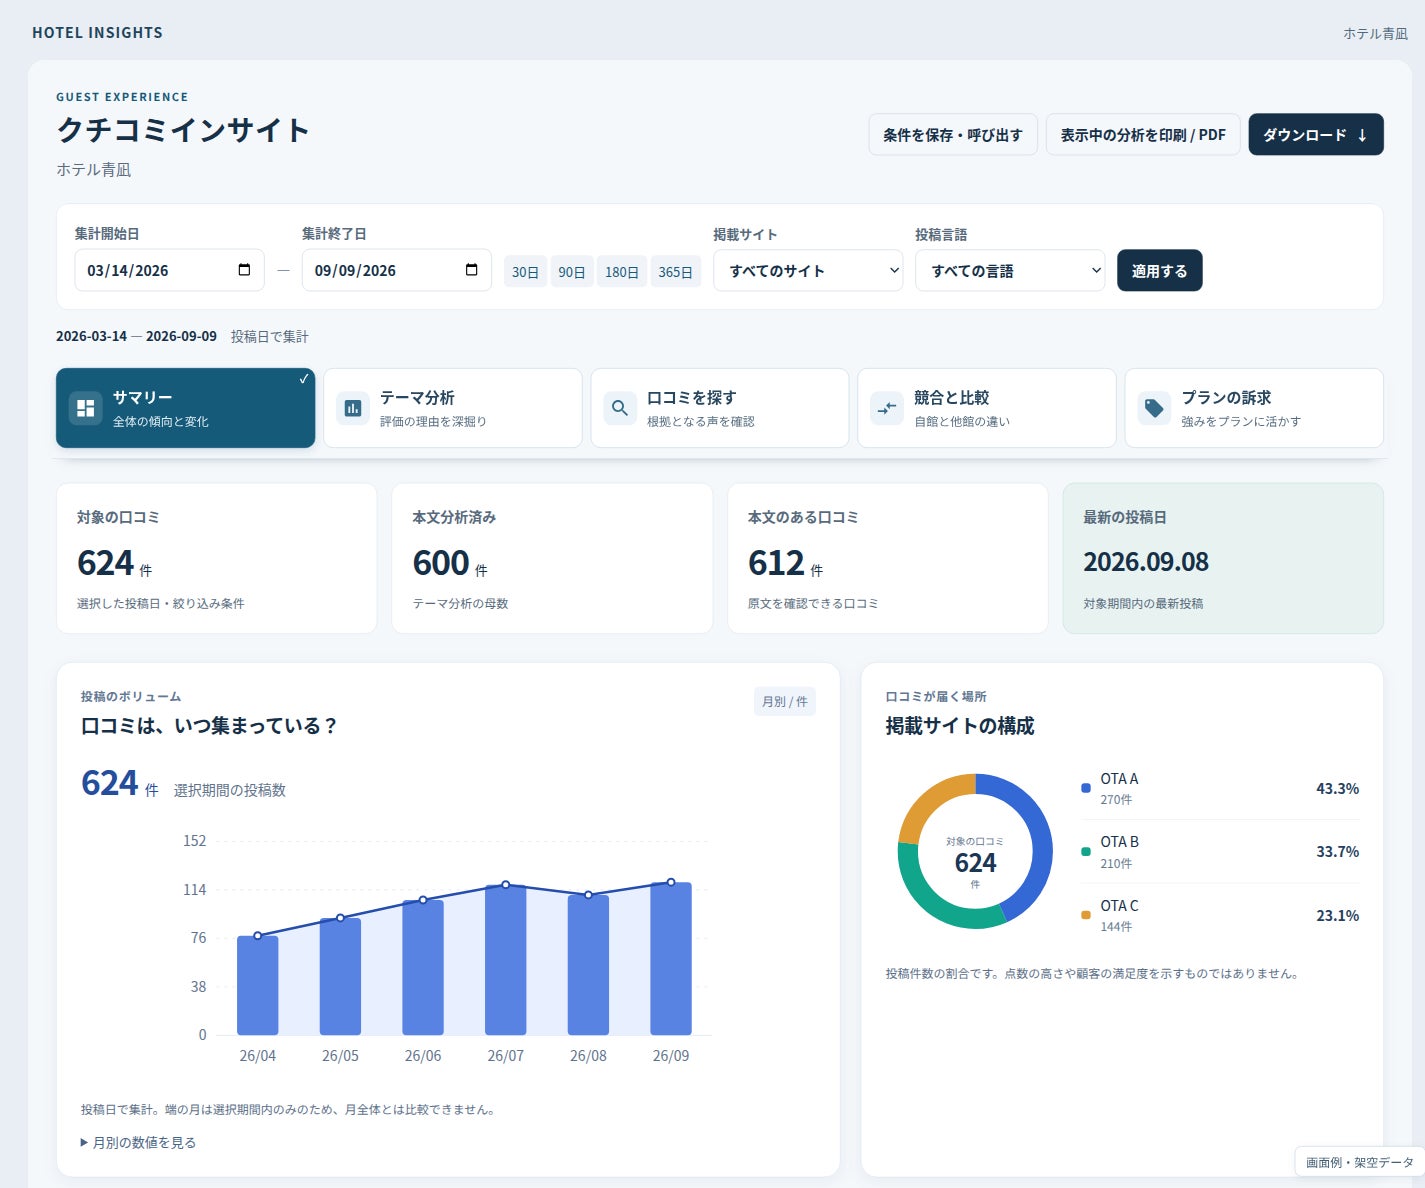
Task: Click the 33.7% value for OTA B
Action: click(1337, 852)
